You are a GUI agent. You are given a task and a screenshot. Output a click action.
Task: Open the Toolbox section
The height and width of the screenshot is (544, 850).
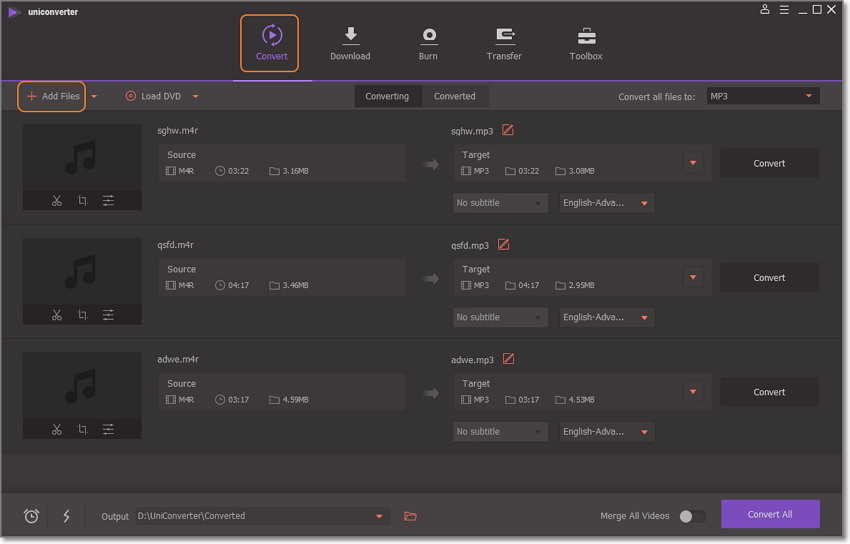pyautogui.click(x=586, y=44)
